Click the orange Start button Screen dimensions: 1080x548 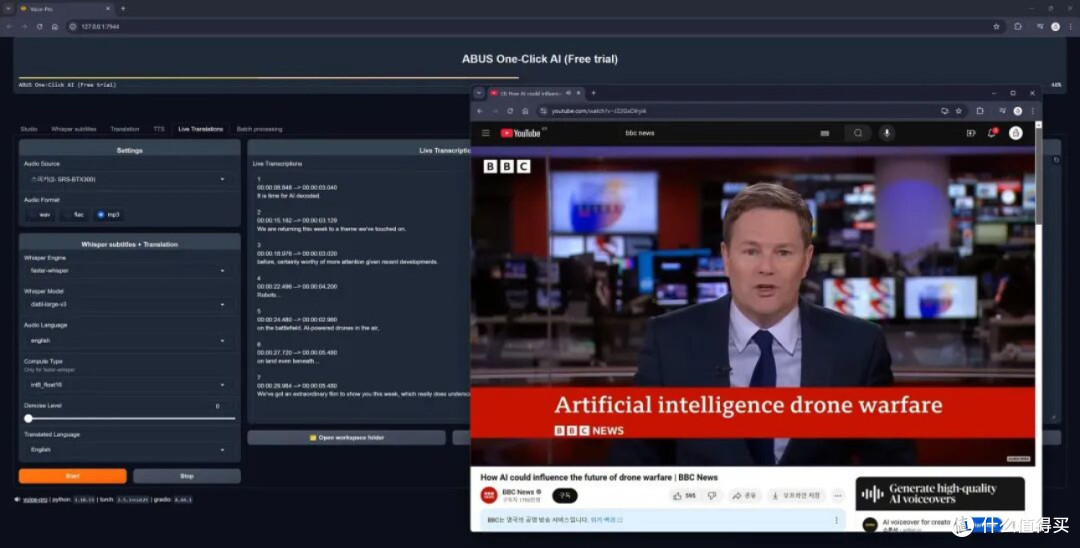tap(72, 476)
